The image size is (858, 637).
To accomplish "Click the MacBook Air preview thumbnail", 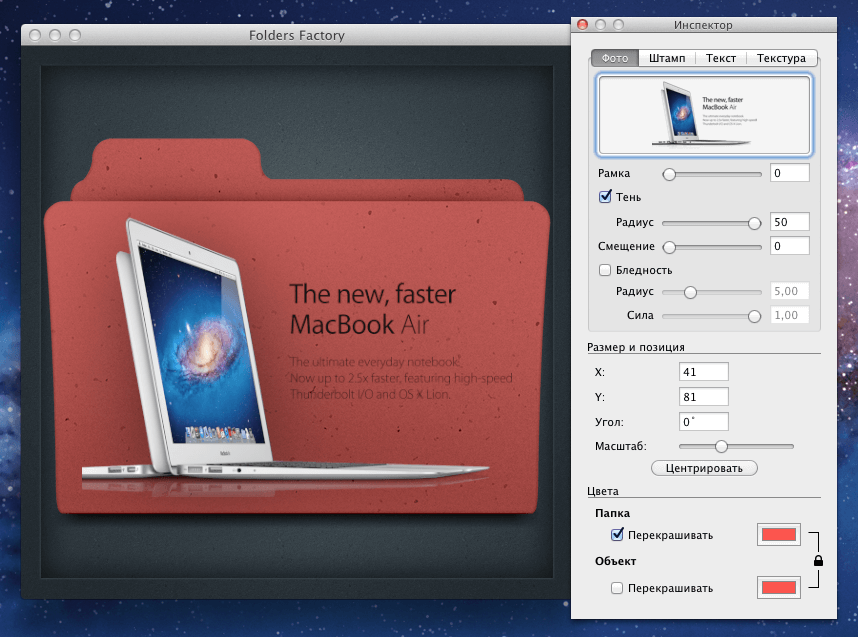I will tap(703, 115).
